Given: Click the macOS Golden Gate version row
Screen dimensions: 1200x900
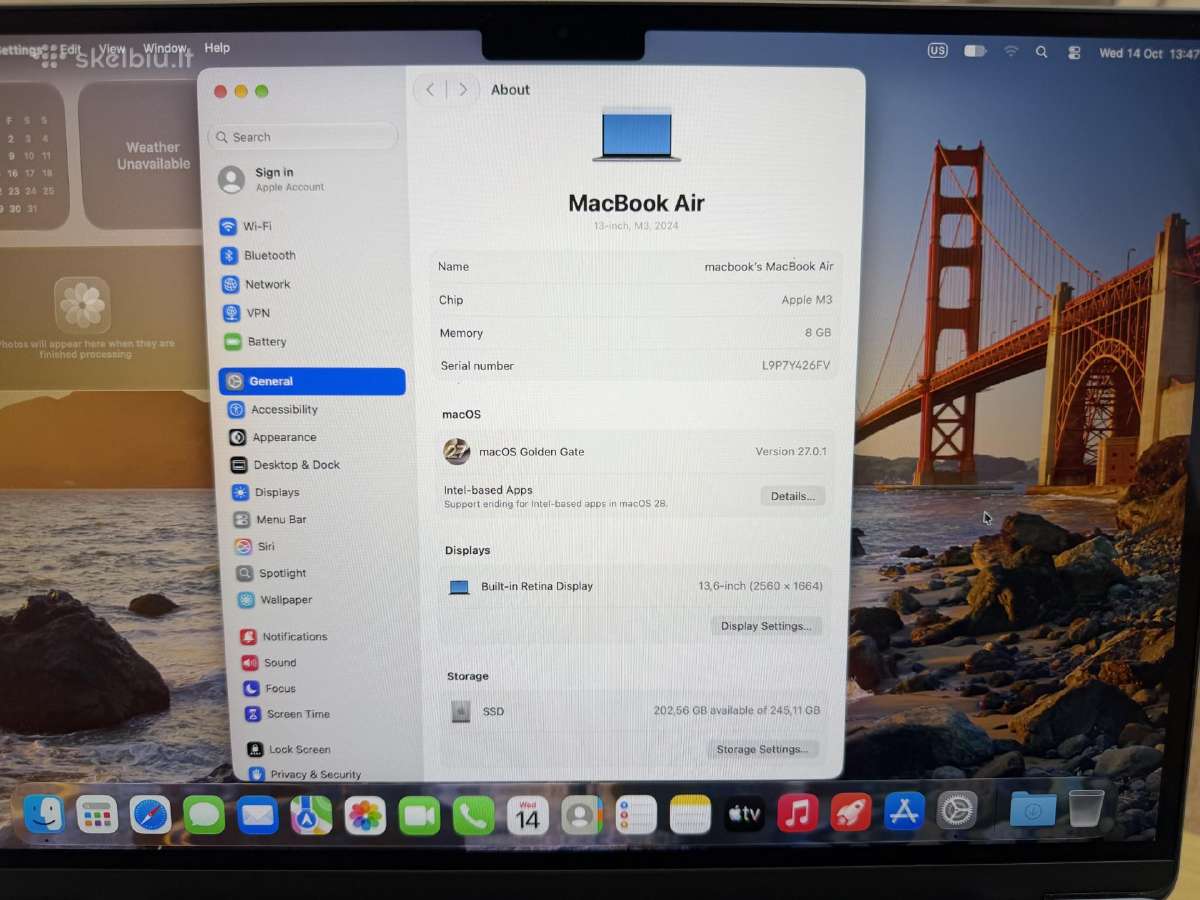Looking at the screenshot, I should click(x=635, y=452).
